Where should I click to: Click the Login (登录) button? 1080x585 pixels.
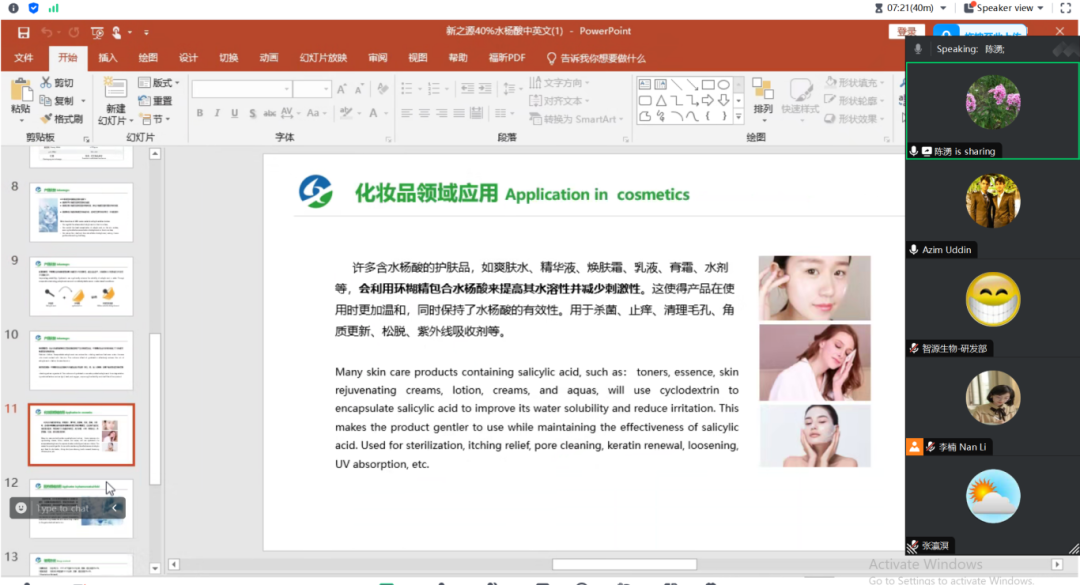pyautogui.click(x=906, y=32)
